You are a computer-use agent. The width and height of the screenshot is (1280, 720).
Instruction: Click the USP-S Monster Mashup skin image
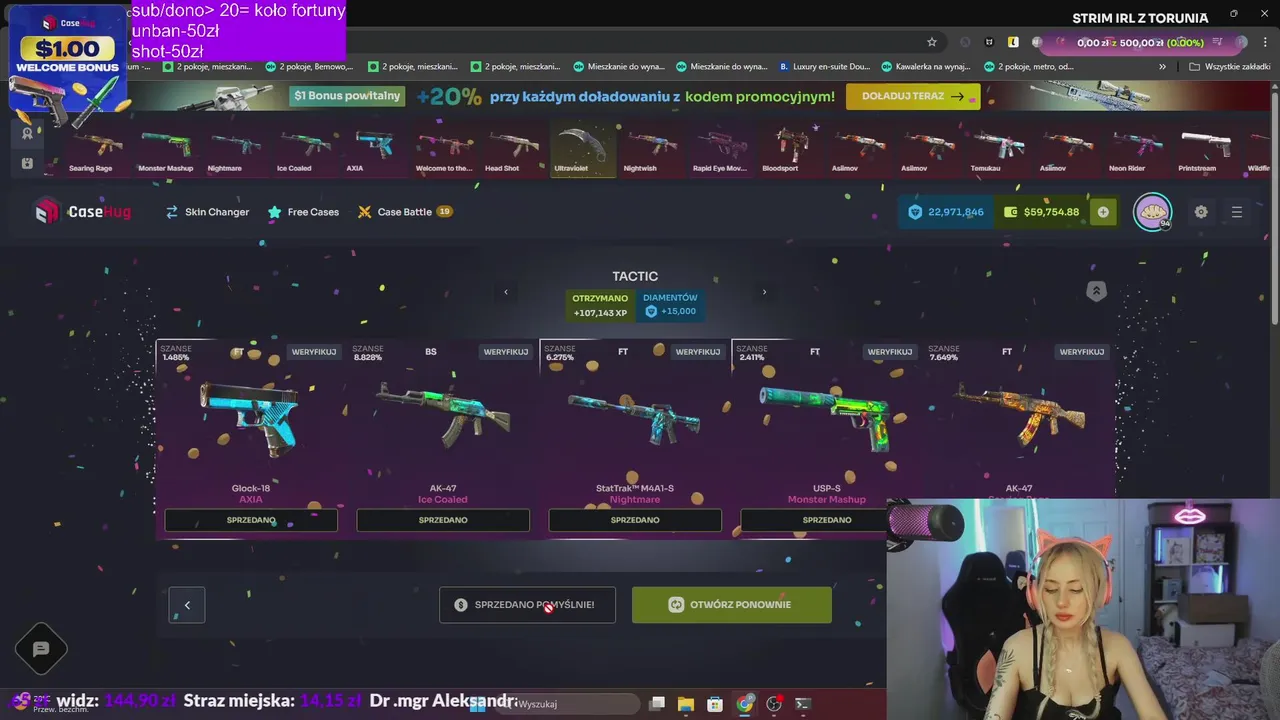coord(828,418)
